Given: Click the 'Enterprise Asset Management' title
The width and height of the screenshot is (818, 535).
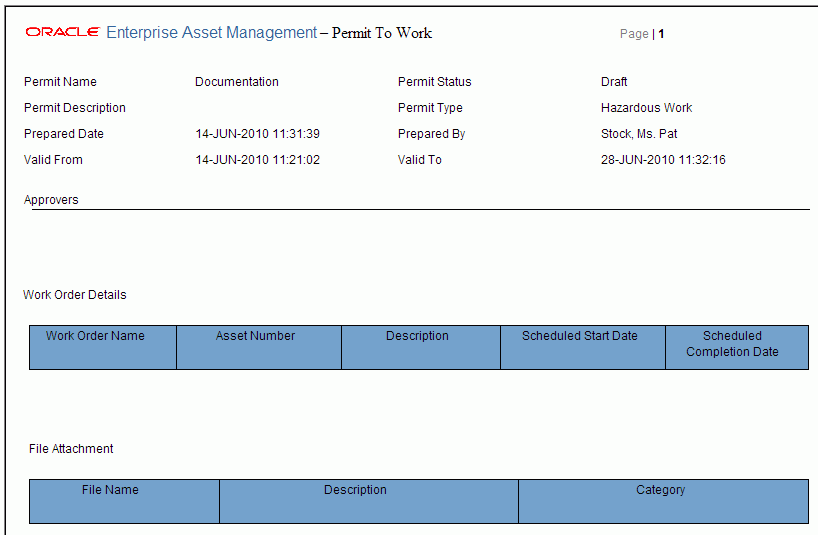Looking at the screenshot, I should point(211,32).
